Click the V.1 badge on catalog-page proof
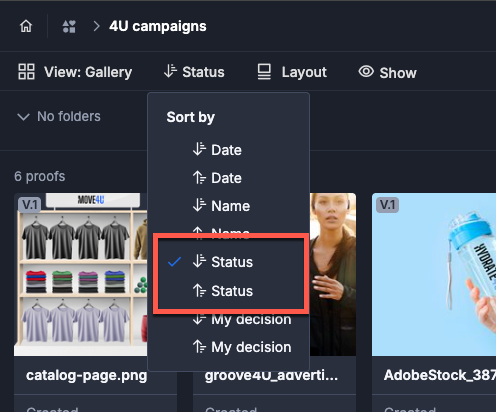Screen dimensions: 496x412 (x=30, y=205)
